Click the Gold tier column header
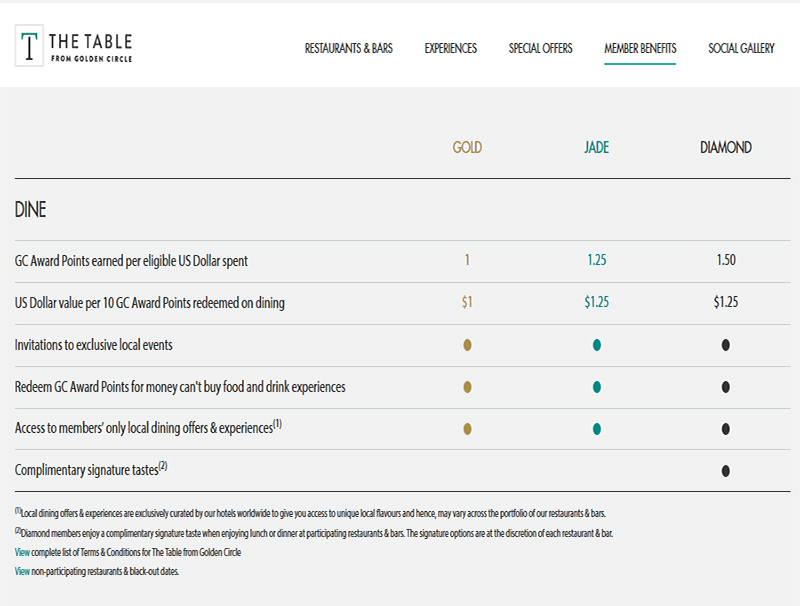 (467, 147)
